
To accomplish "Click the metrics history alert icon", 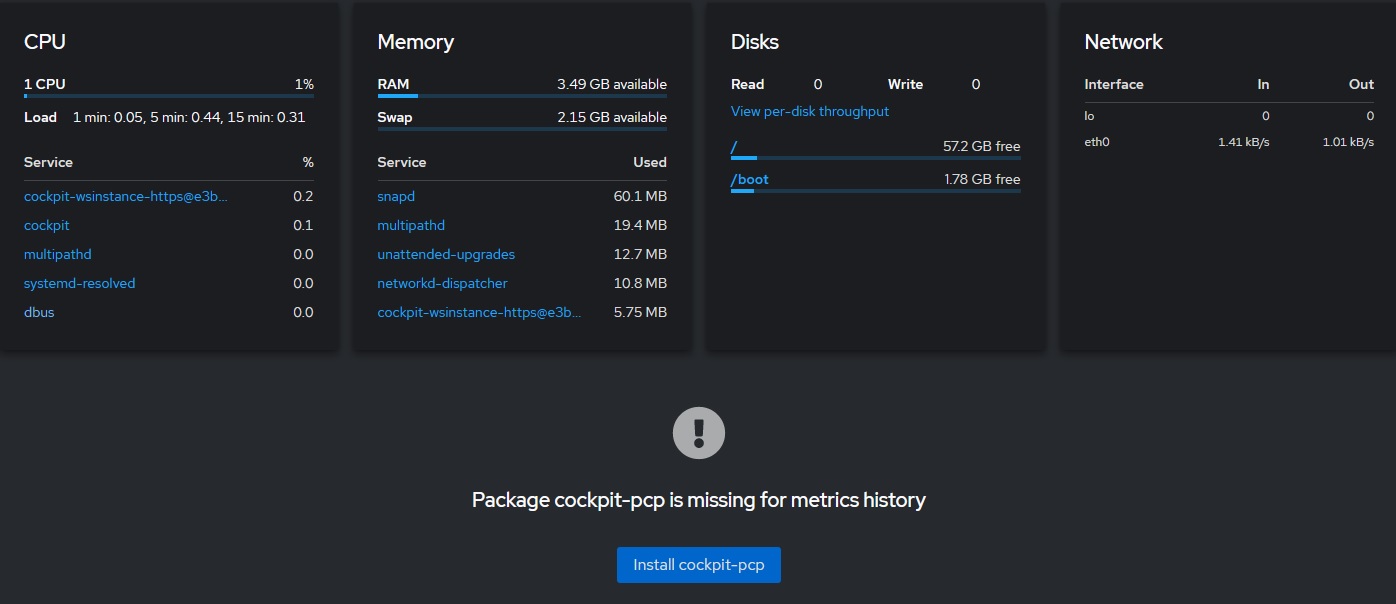I will [698, 432].
